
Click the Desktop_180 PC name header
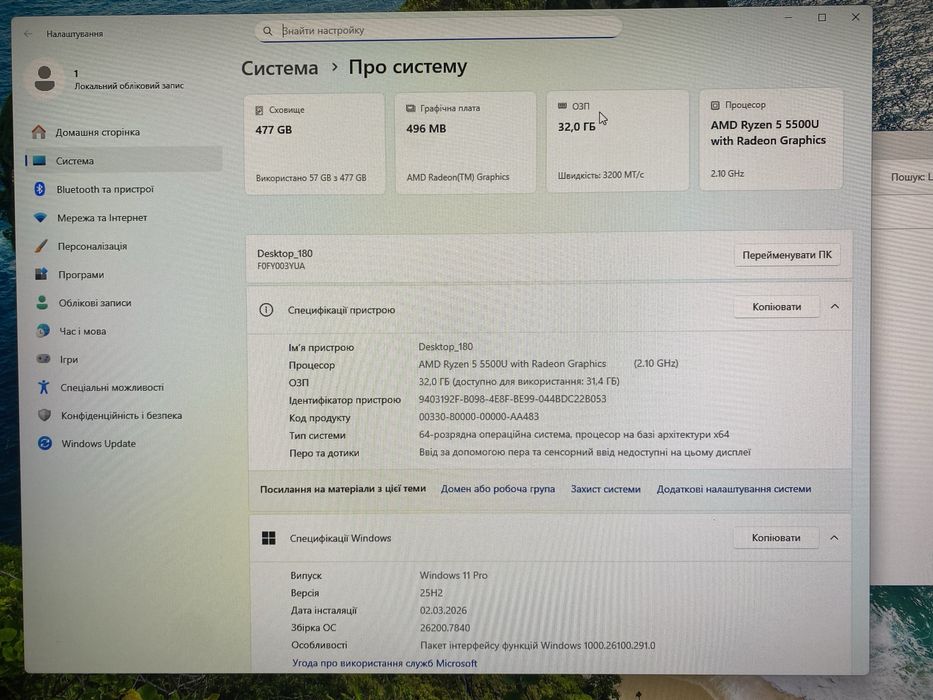[285, 254]
